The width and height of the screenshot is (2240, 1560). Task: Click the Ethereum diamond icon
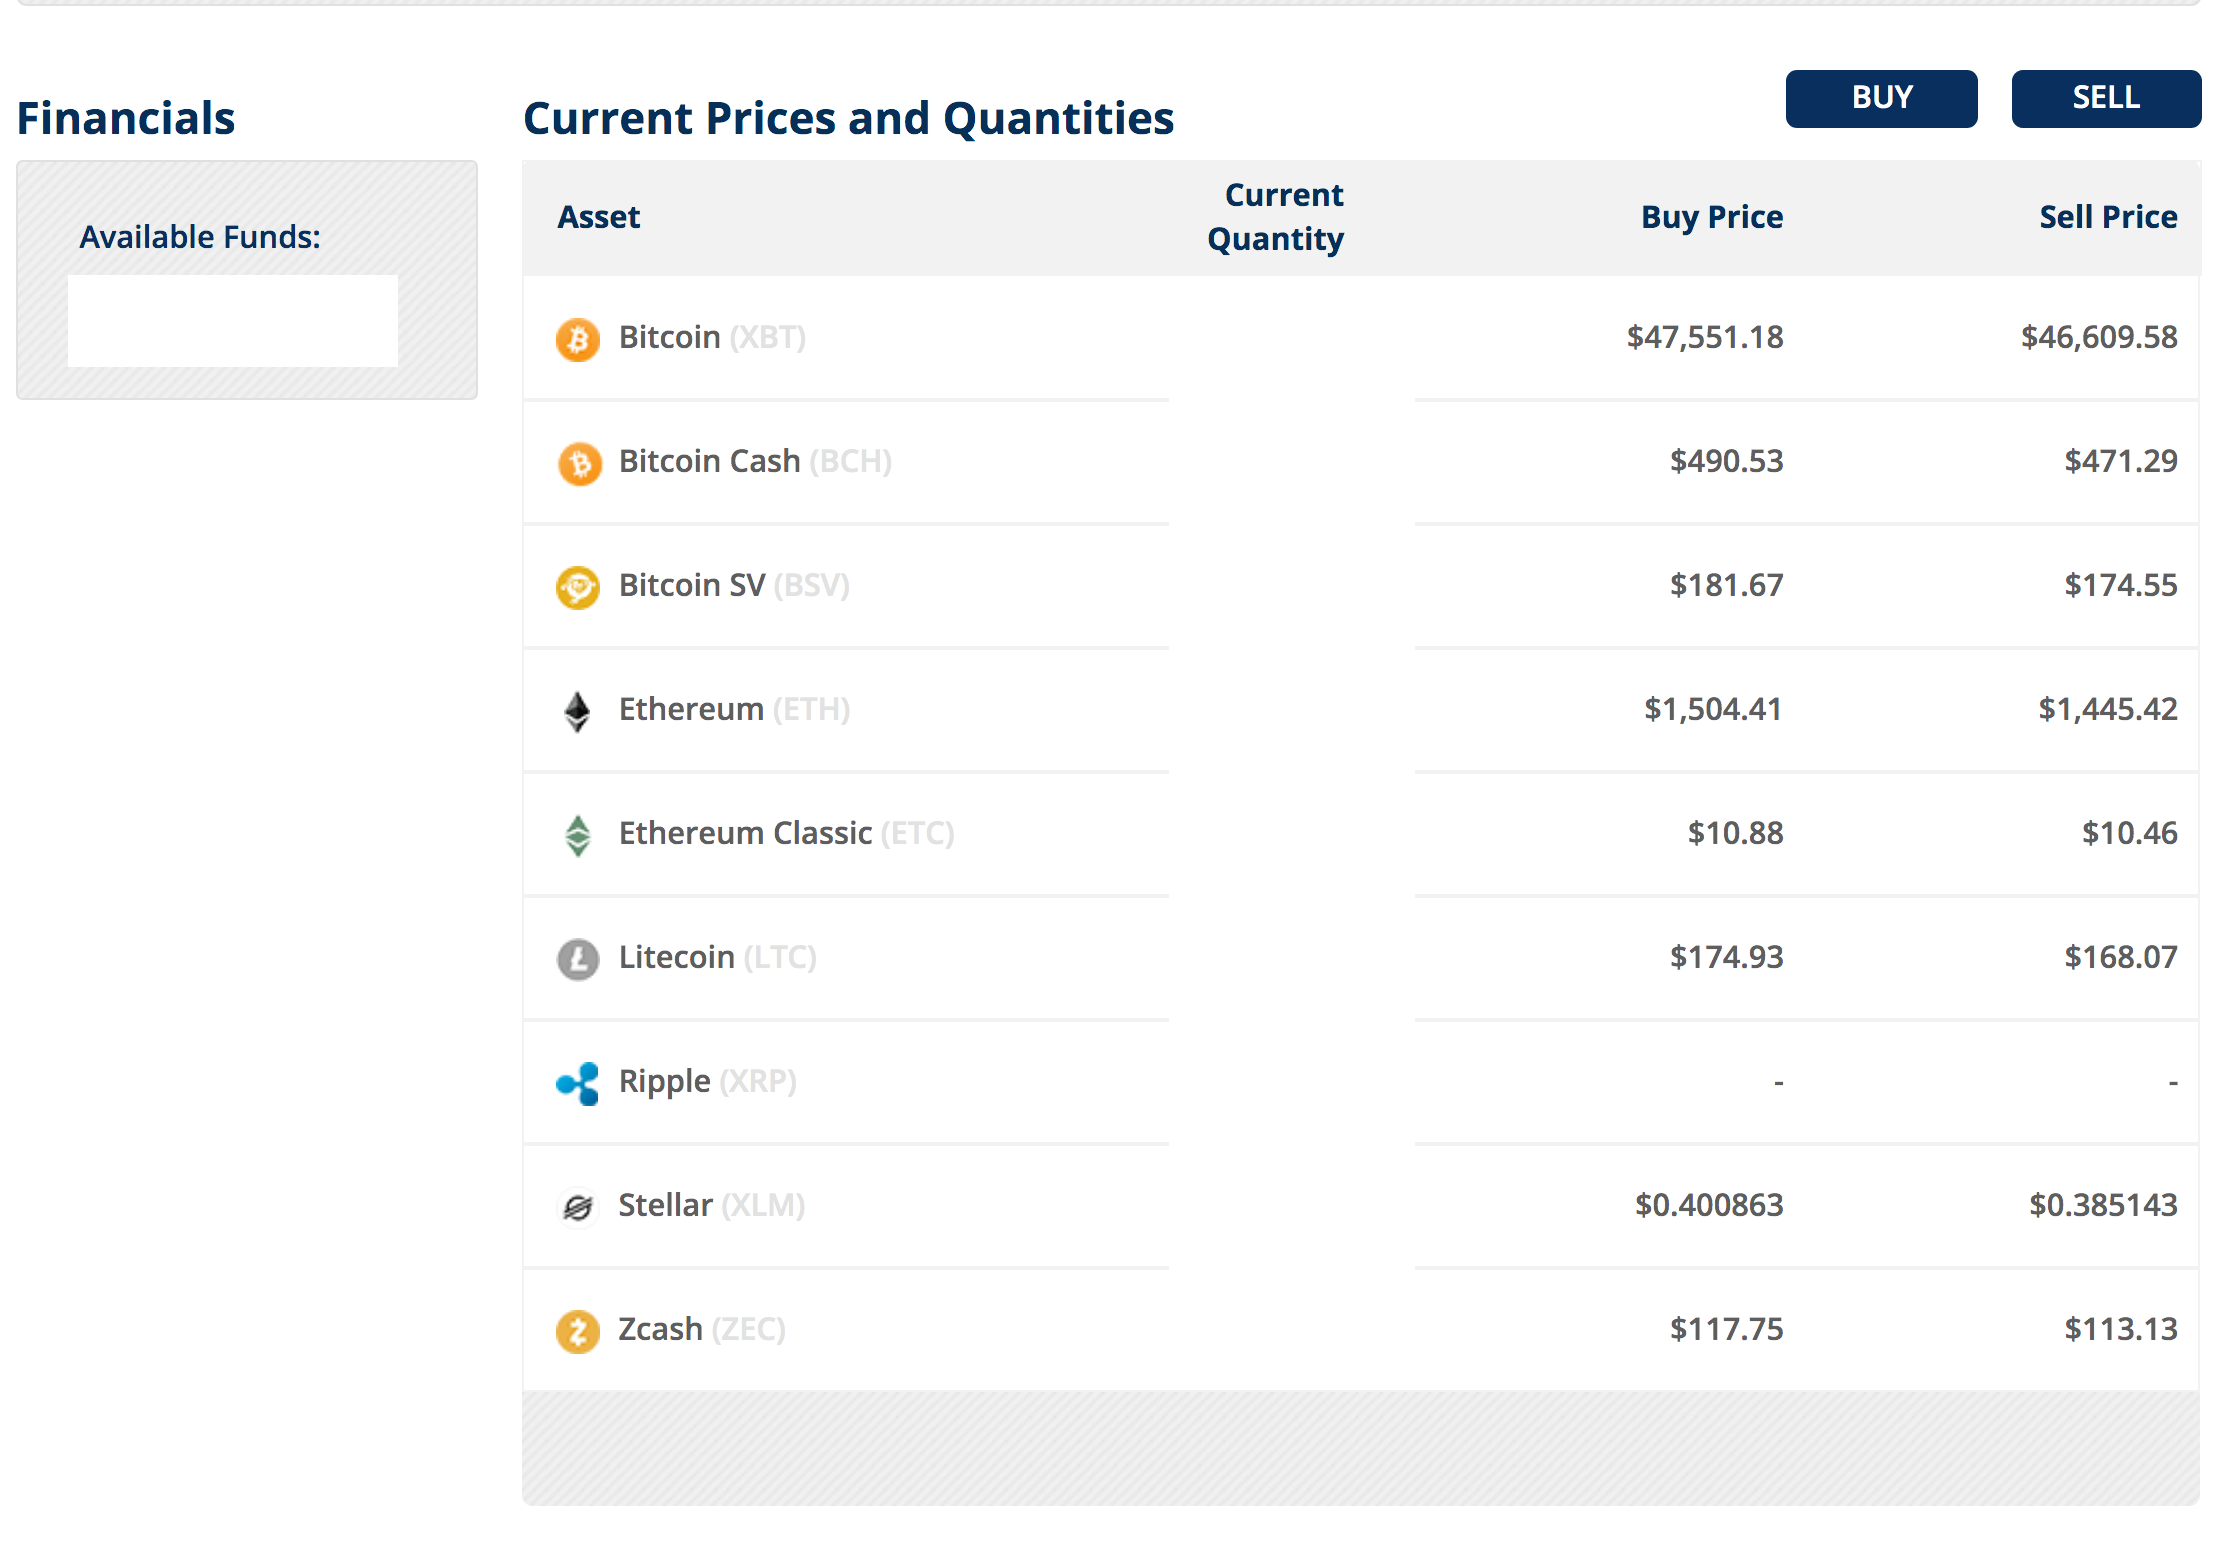pyautogui.click(x=578, y=711)
